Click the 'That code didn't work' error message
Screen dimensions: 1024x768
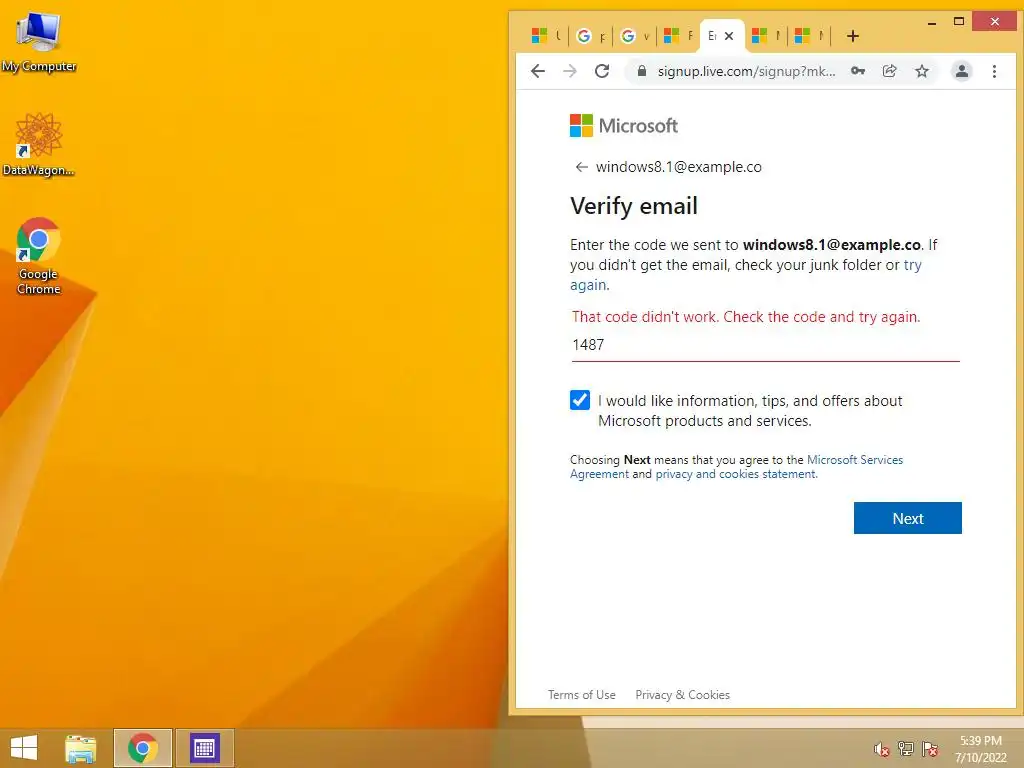pyautogui.click(x=746, y=317)
